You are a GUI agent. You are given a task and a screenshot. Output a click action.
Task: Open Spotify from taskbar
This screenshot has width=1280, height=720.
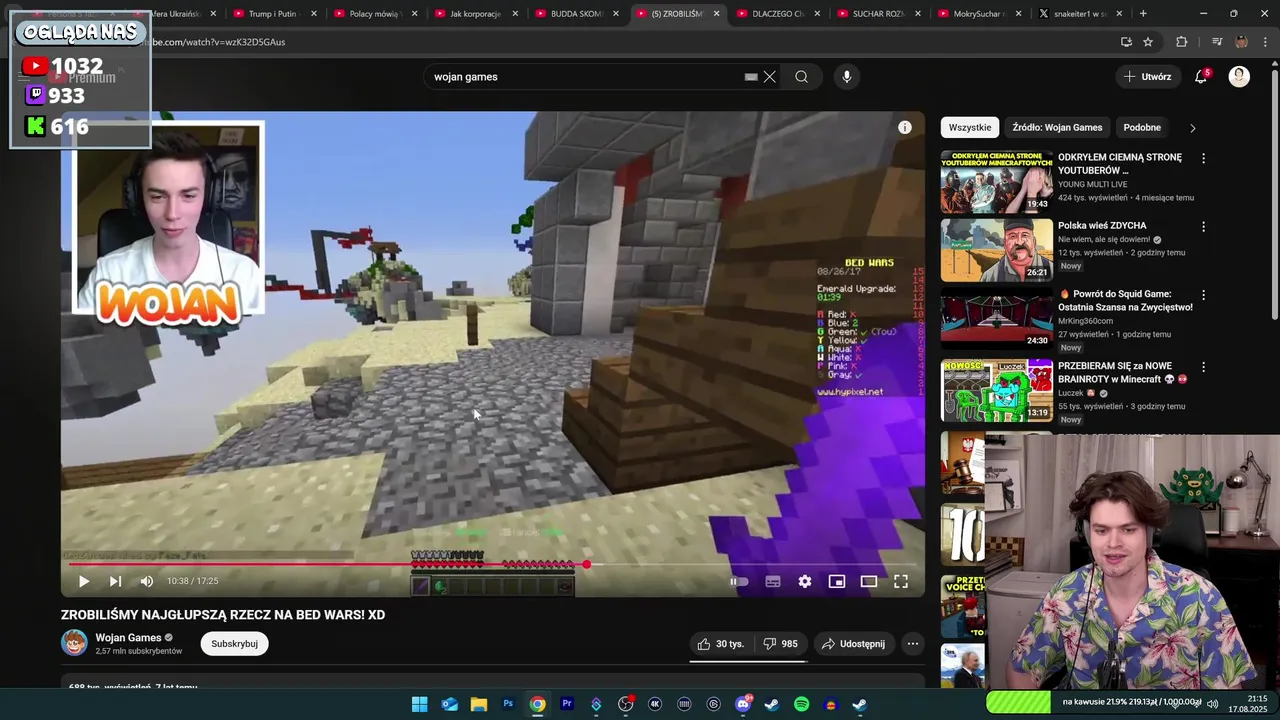pos(801,704)
